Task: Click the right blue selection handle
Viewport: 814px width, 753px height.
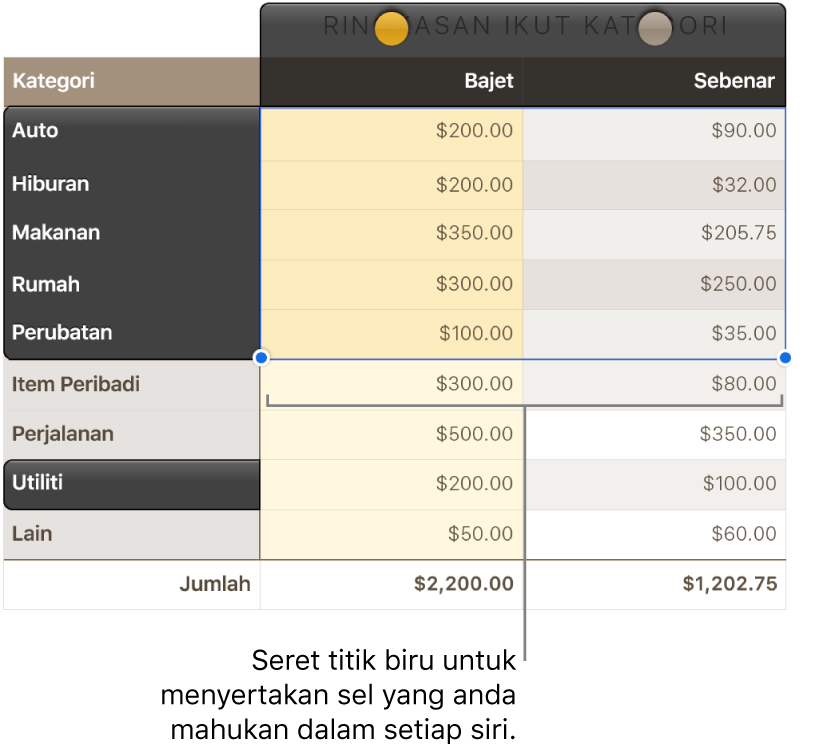Action: click(785, 357)
